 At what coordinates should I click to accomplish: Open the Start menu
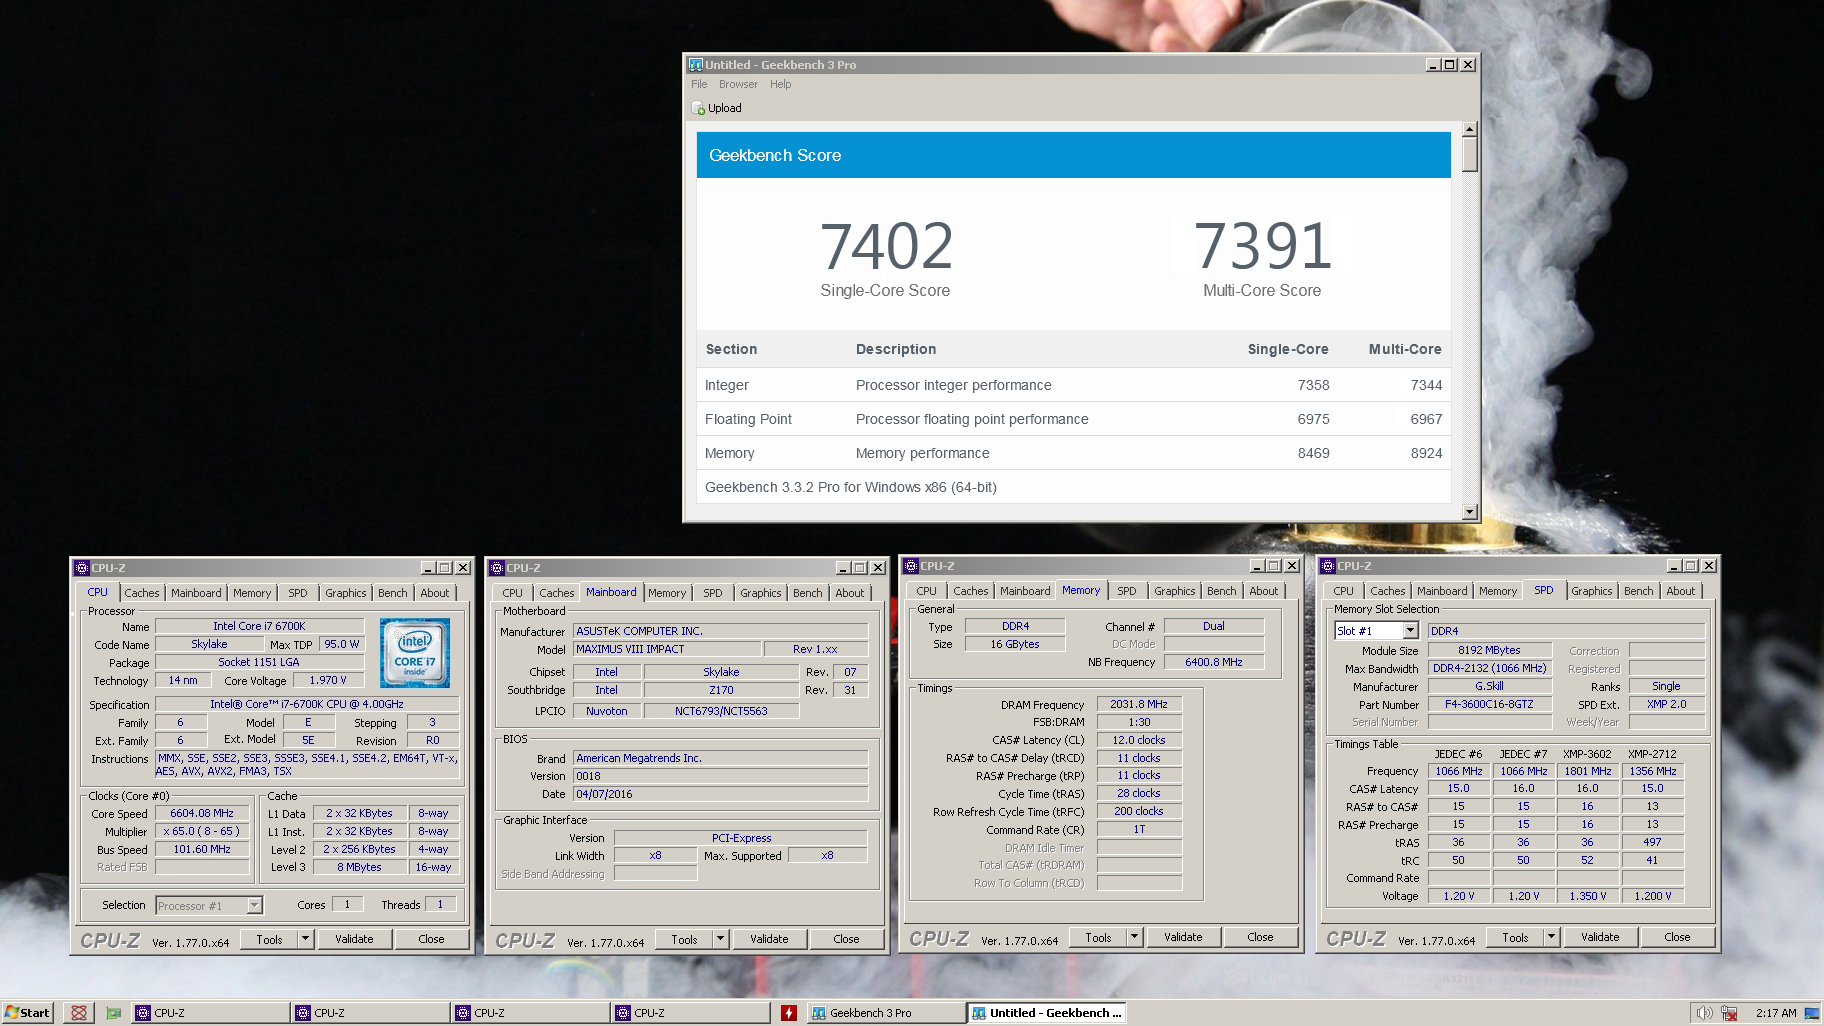[x=27, y=1013]
